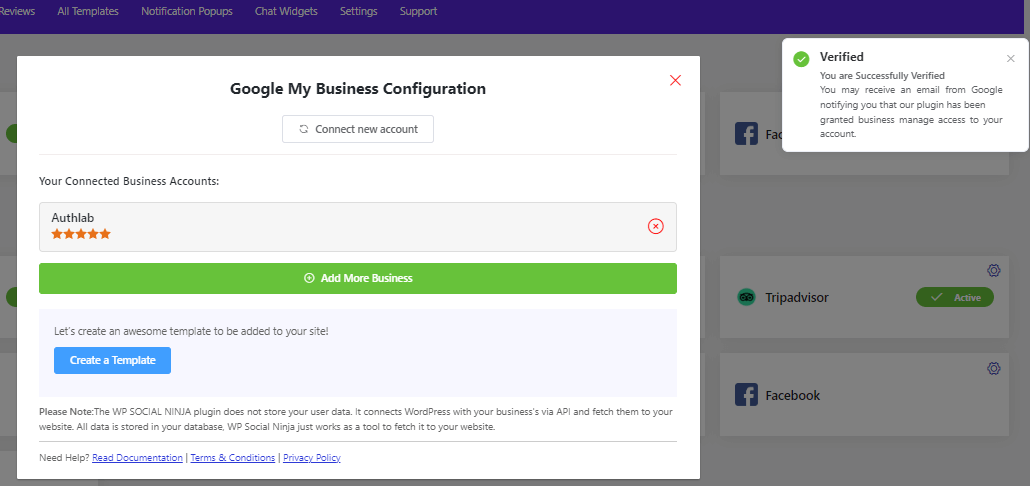The height and width of the screenshot is (486, 1030).
Task: Open the Read Documentation link
Action: (x=137, y=458)
